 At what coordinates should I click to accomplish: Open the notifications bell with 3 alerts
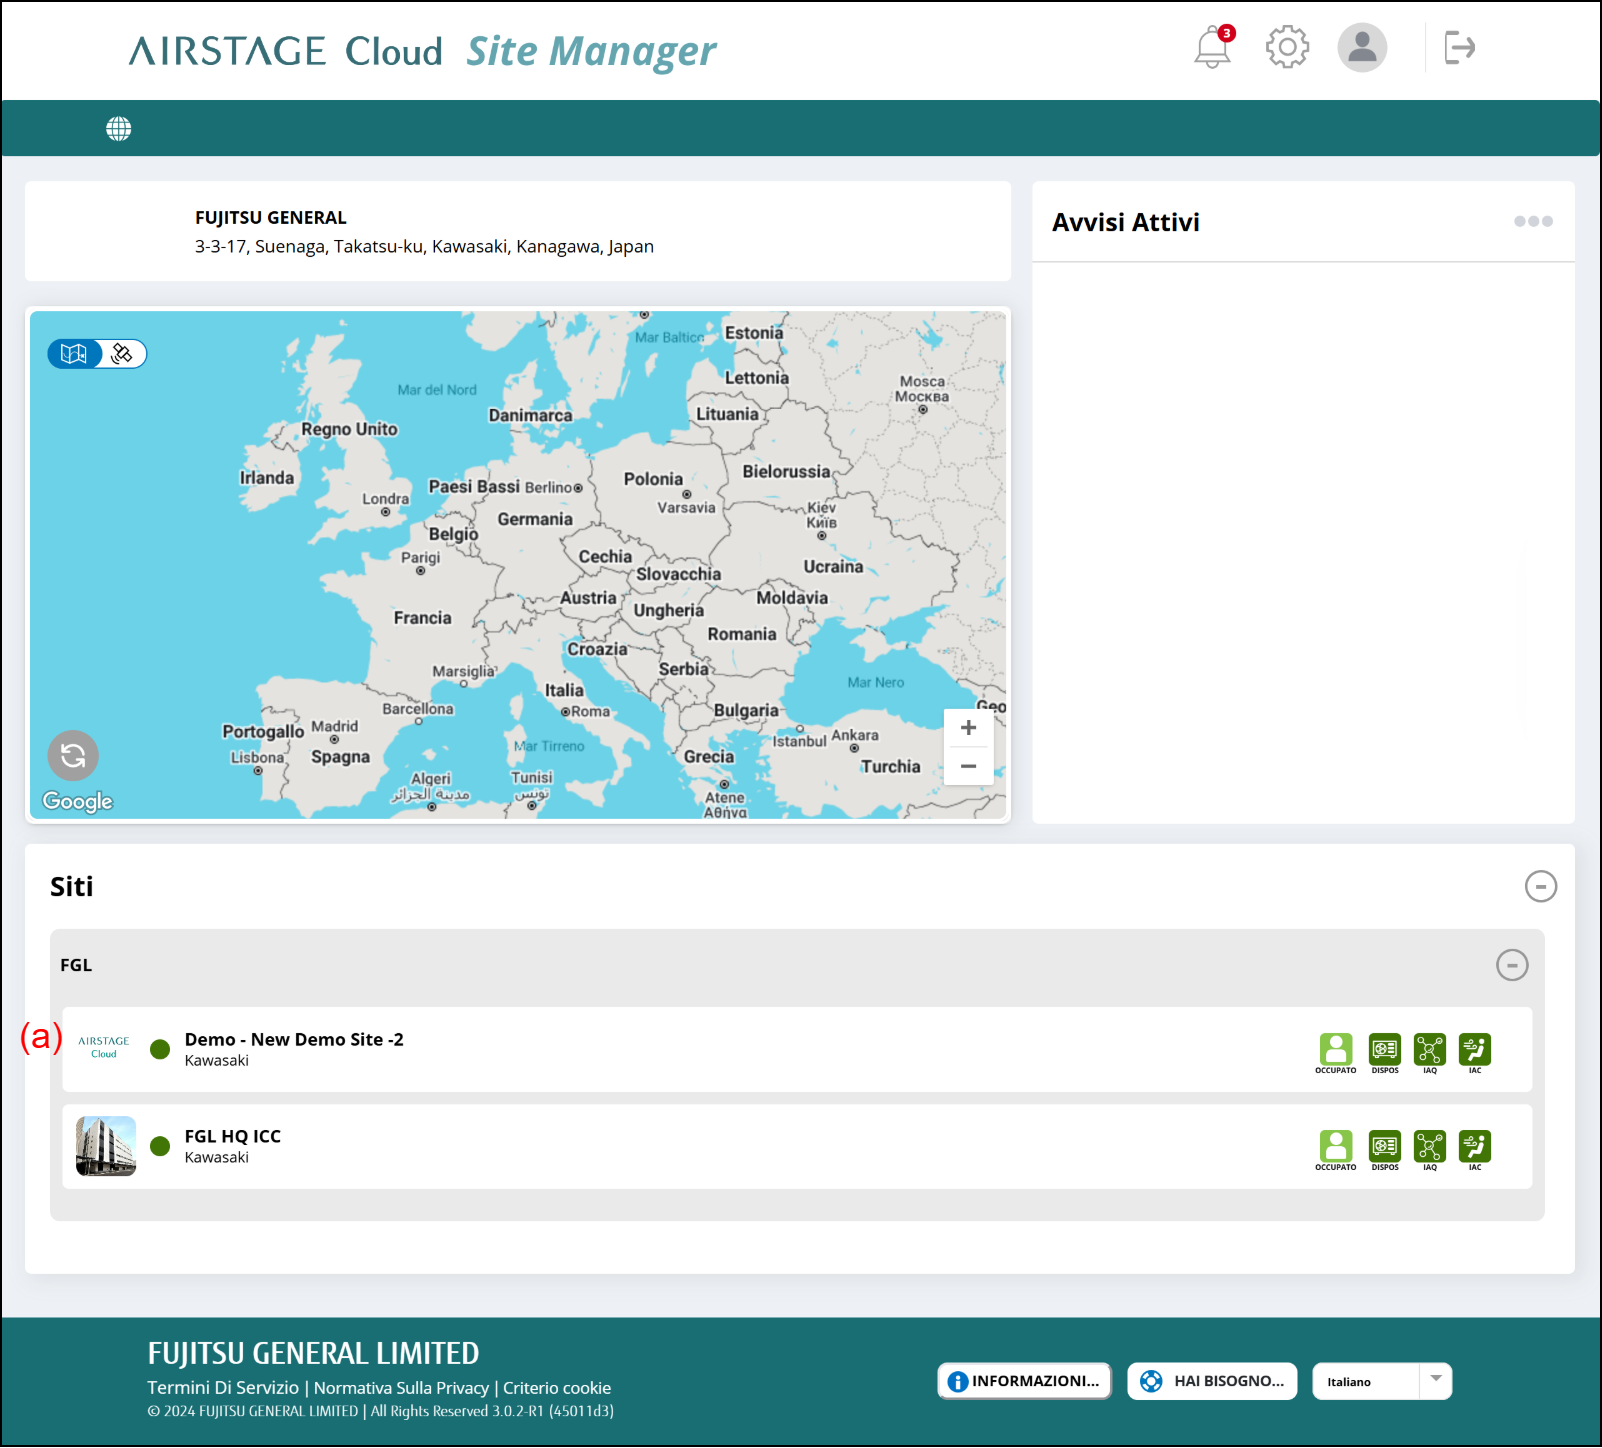pos(1212,47)
